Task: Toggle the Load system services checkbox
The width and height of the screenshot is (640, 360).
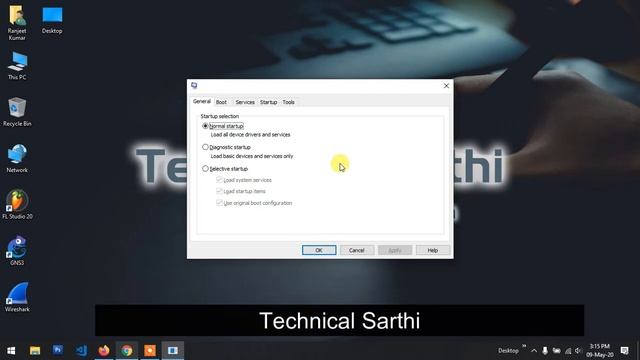Action: point(219,180)
